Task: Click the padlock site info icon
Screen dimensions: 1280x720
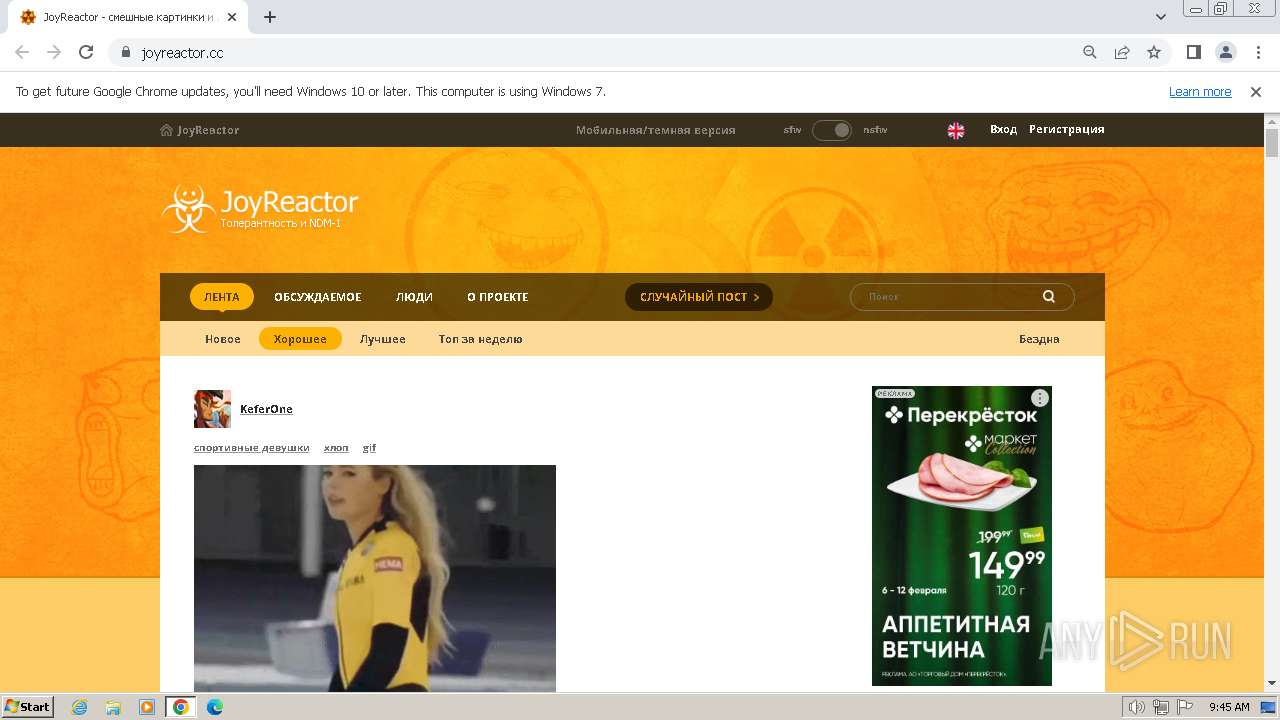Action: 126,53
